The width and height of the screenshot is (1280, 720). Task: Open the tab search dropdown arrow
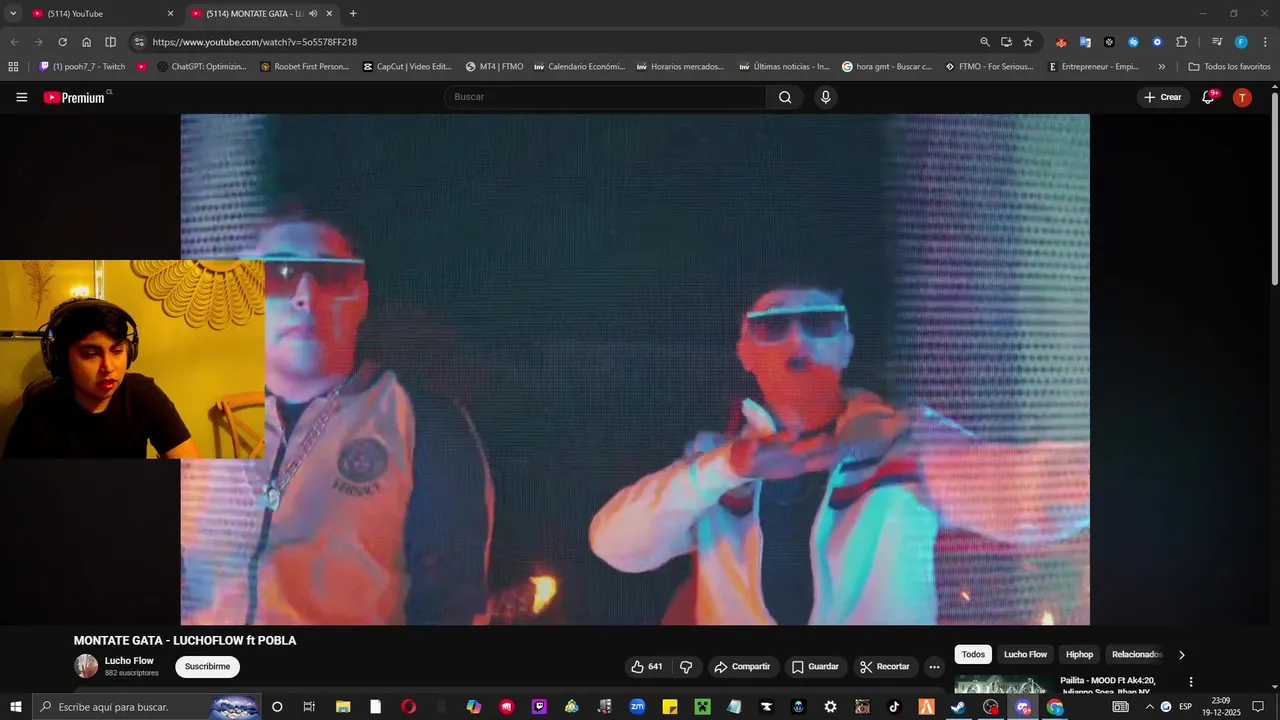click(13, 14)
